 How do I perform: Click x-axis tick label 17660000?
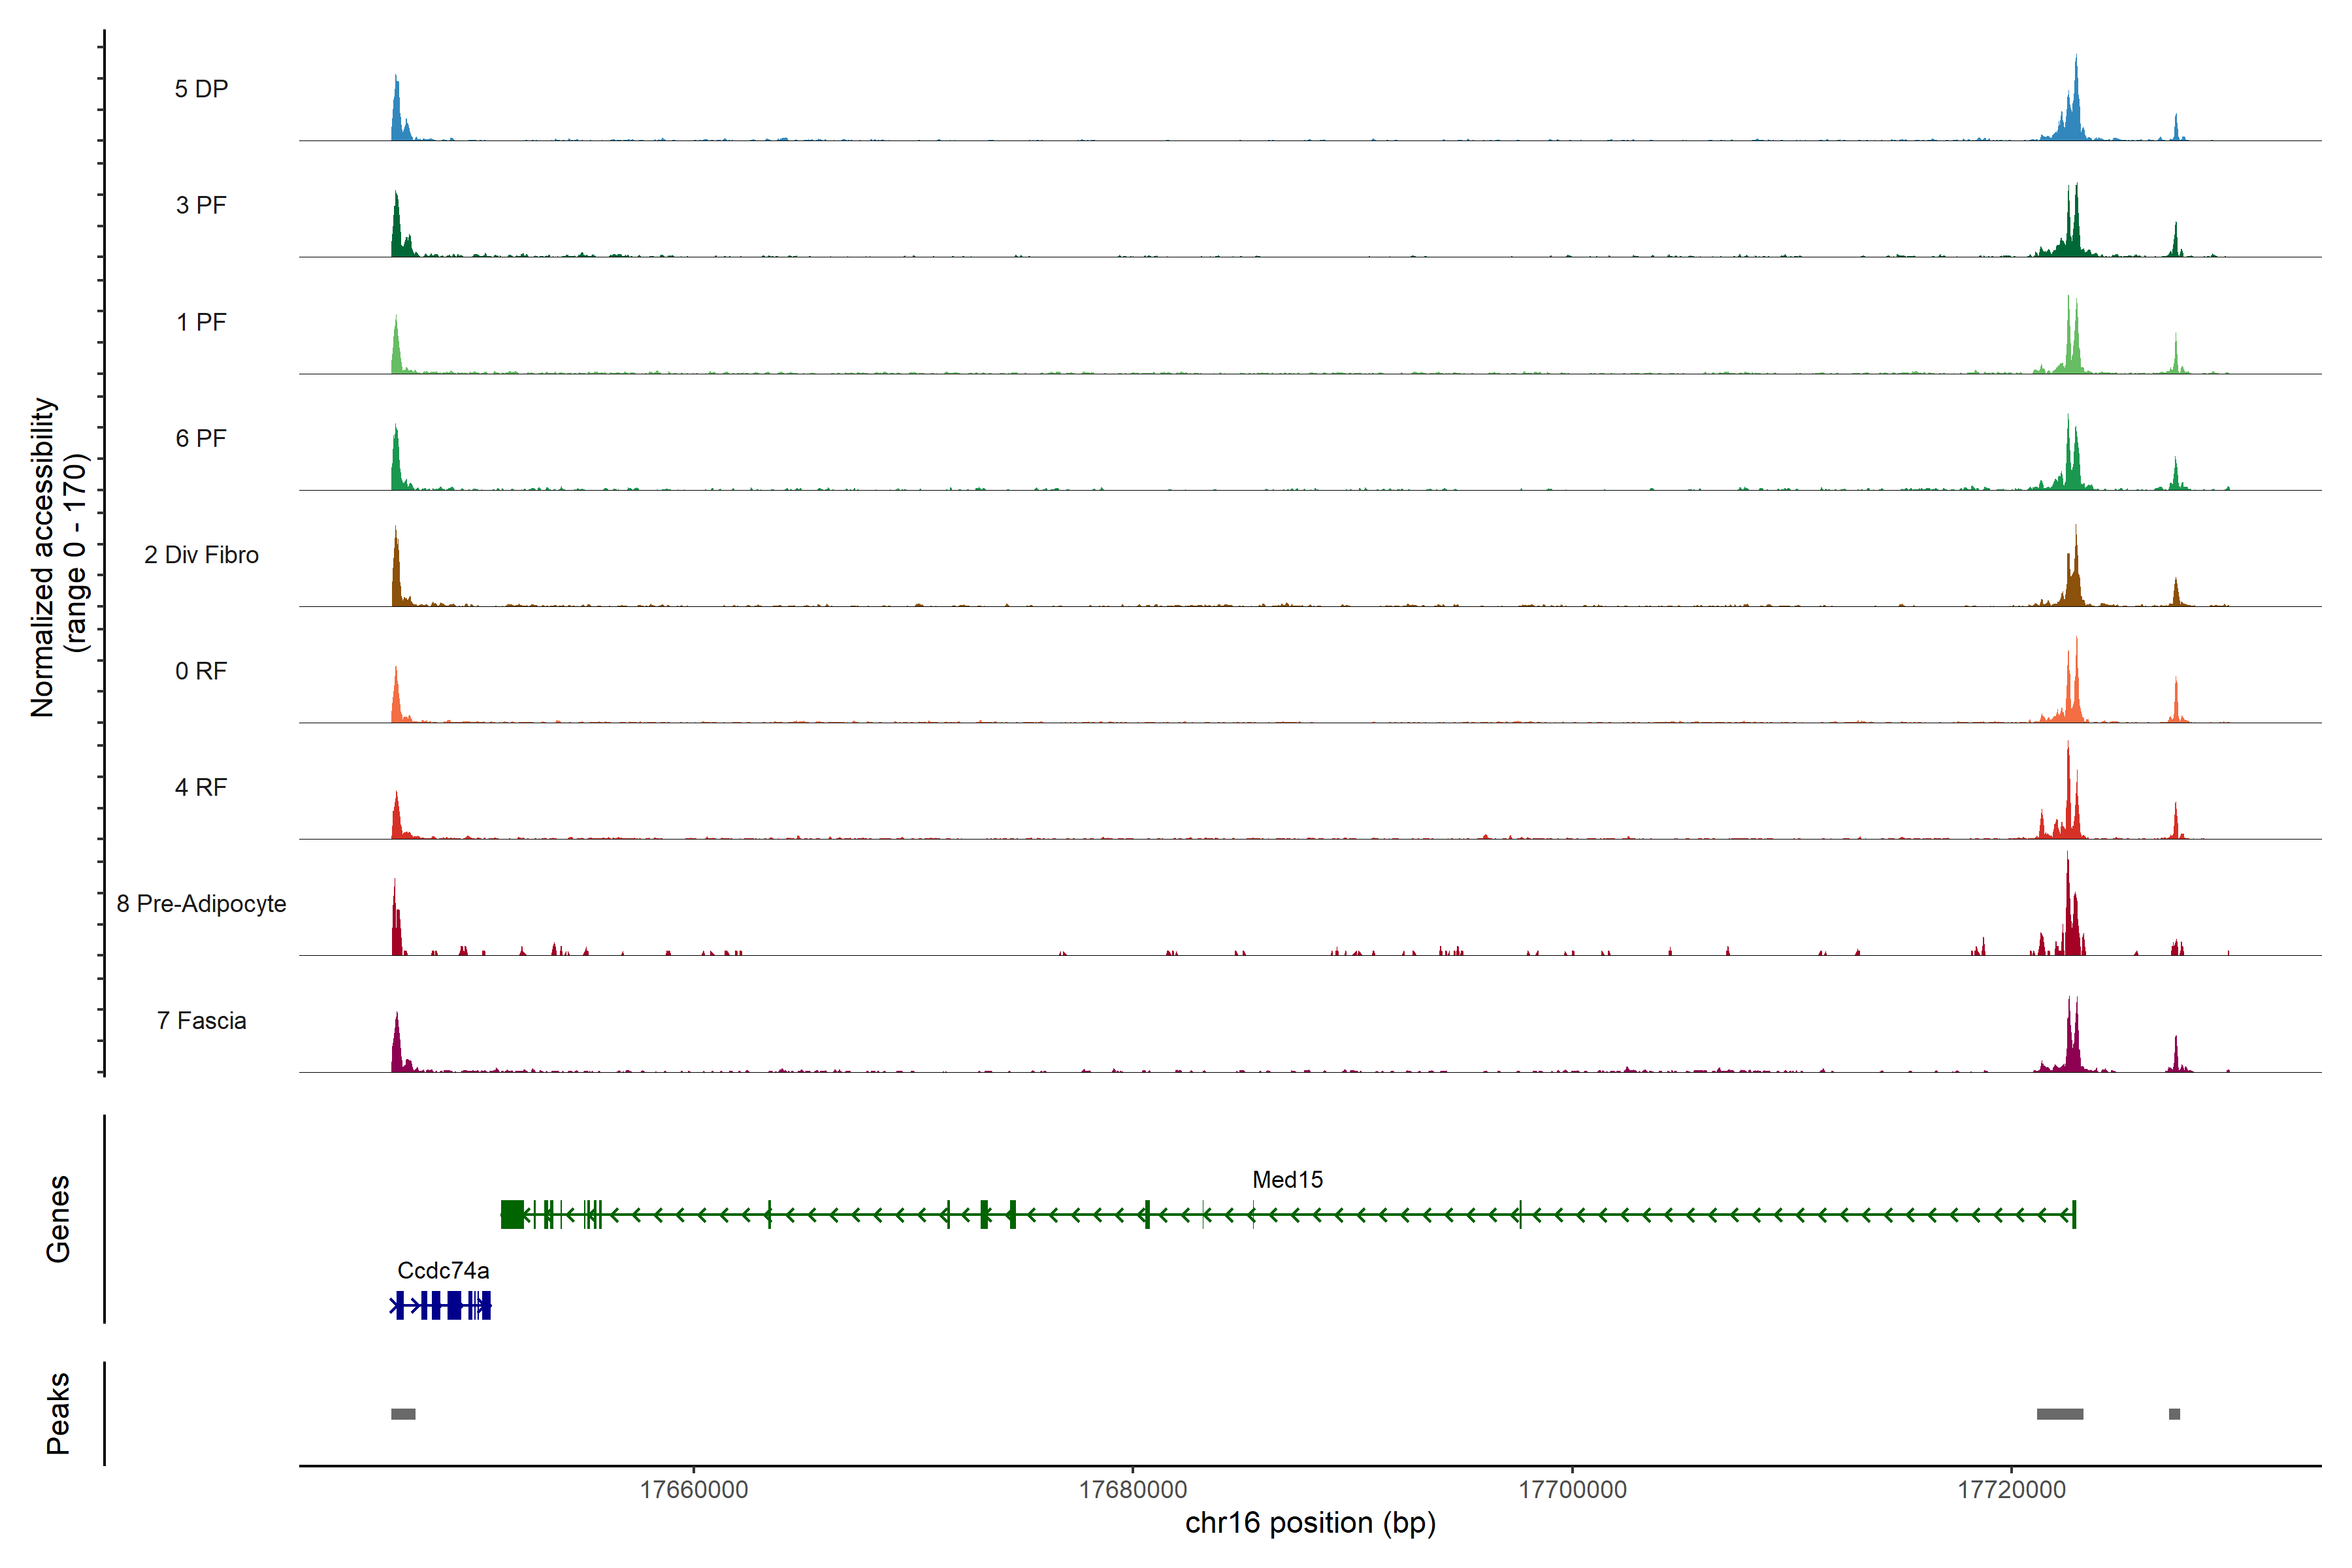[x=693, y=1490]
